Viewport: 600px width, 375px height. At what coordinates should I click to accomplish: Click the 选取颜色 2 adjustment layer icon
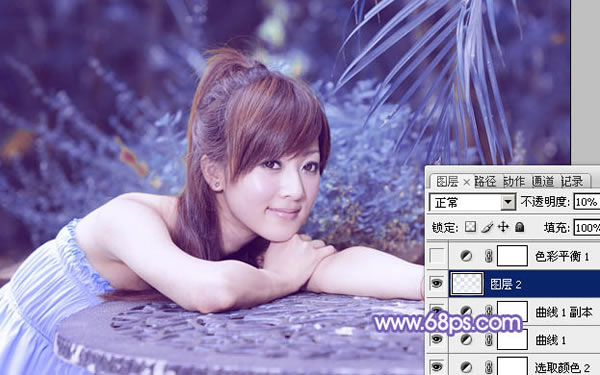466,368
